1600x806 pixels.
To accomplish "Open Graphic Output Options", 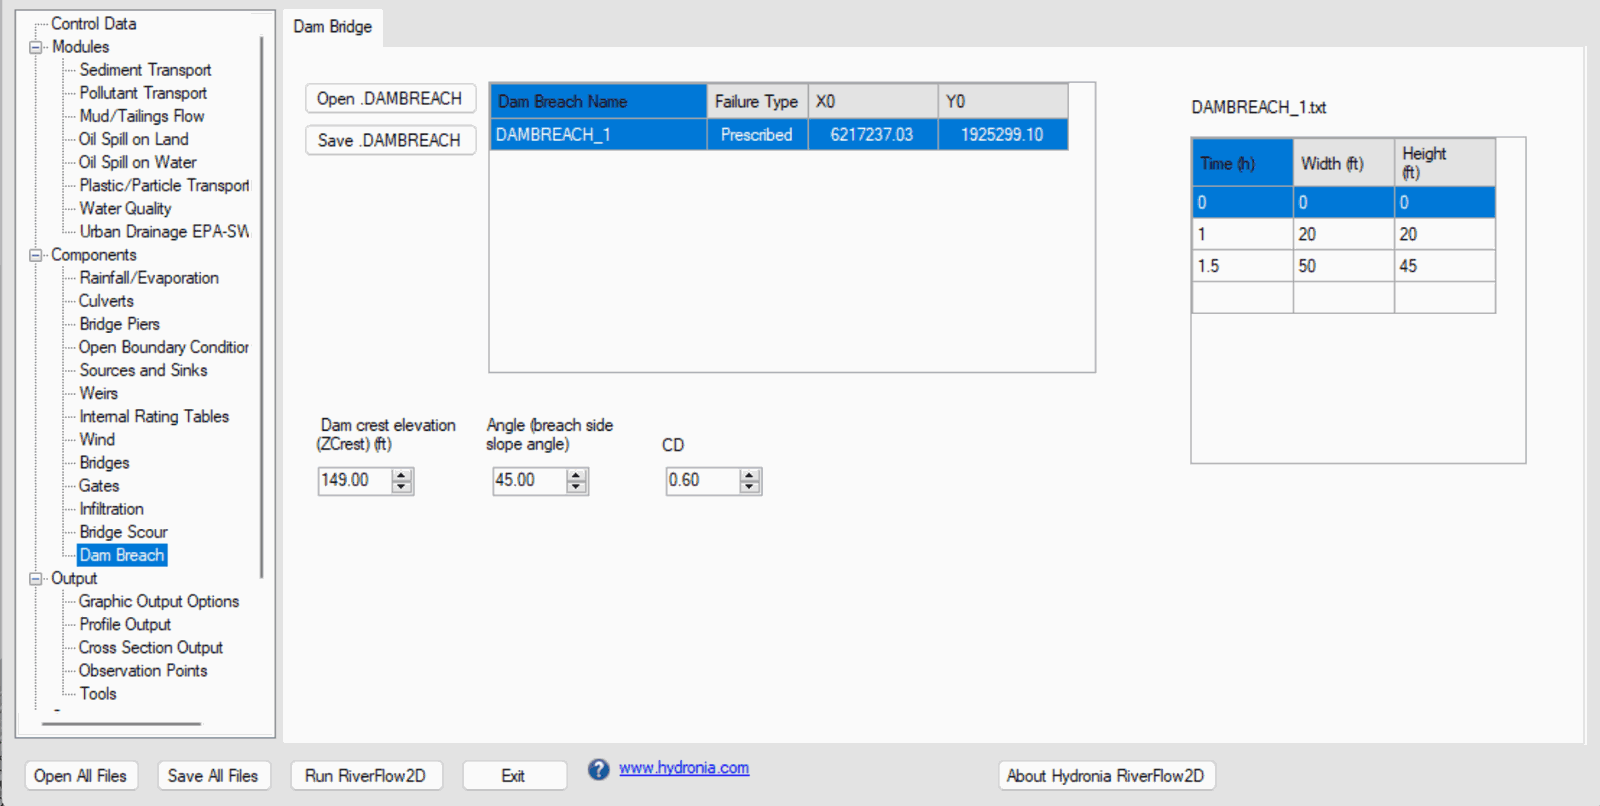I will [x=158, y=601].
